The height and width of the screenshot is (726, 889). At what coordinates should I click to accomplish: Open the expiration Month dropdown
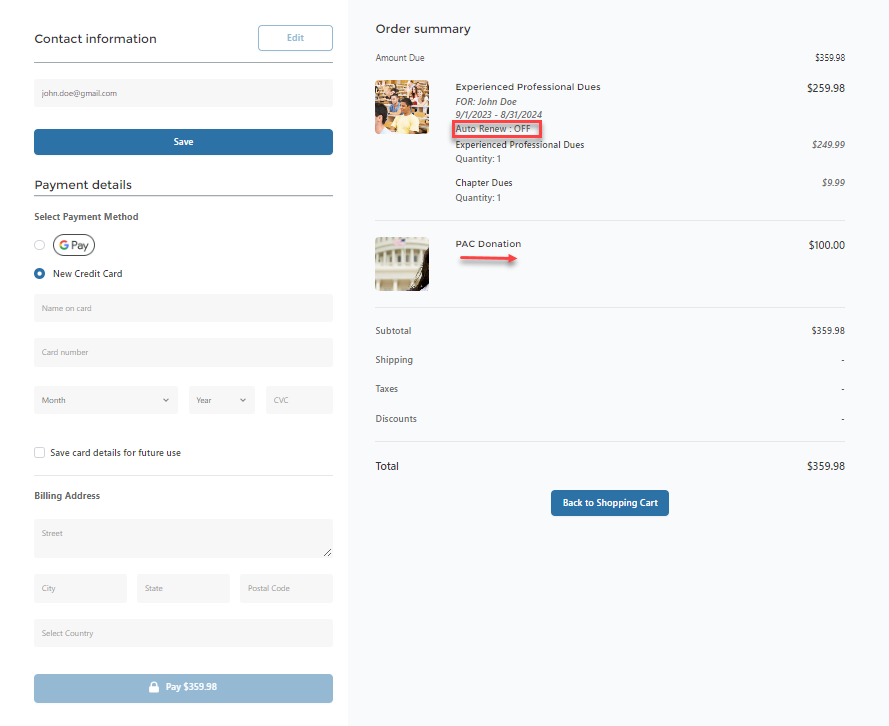point(105,400)
